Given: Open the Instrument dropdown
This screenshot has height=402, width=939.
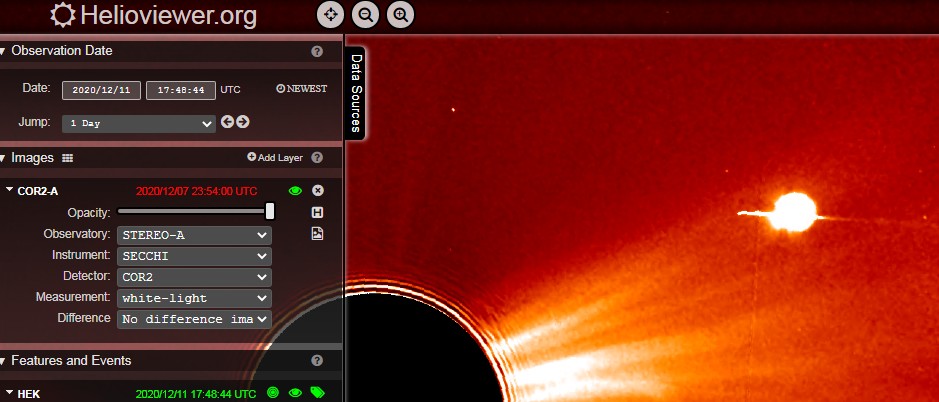Looking at the screenshot, I should [195, 256].
